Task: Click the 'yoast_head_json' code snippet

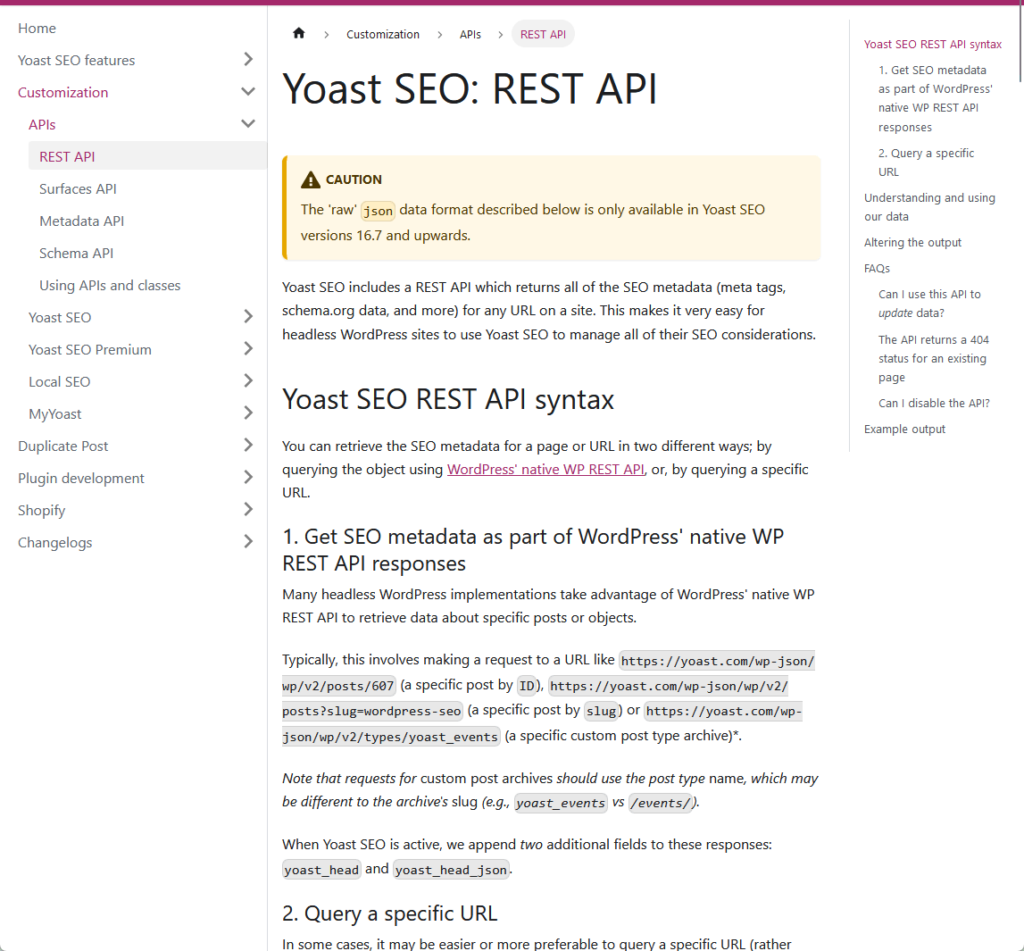Action: 451,869
